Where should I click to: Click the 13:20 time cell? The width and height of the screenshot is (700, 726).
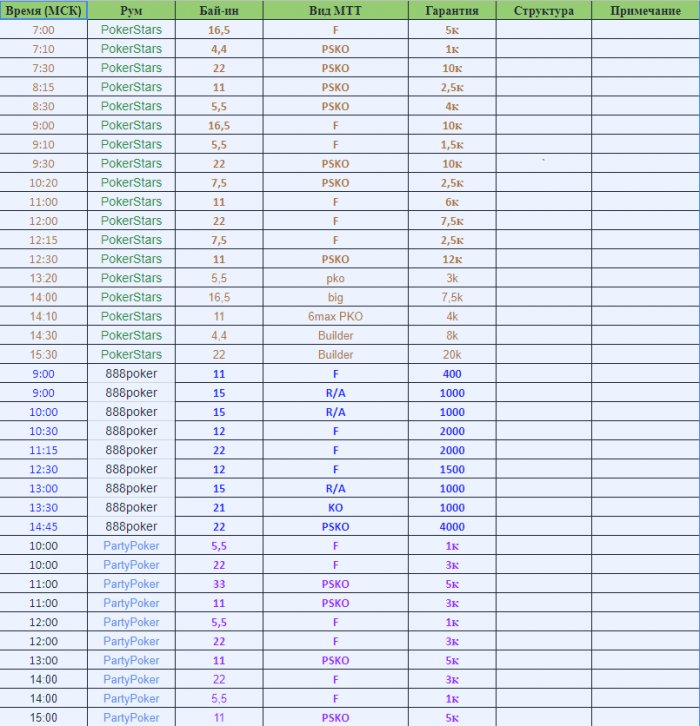click(x=44, y=278)
